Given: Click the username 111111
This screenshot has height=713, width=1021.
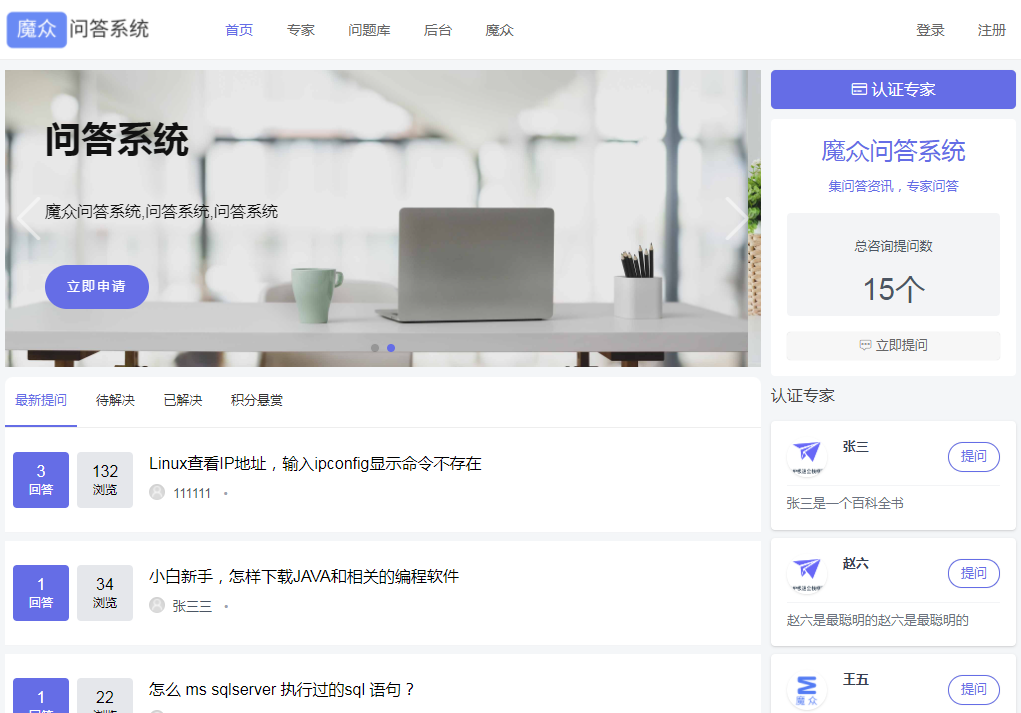Looking at the screenshot, I should (x=192, y=494).
